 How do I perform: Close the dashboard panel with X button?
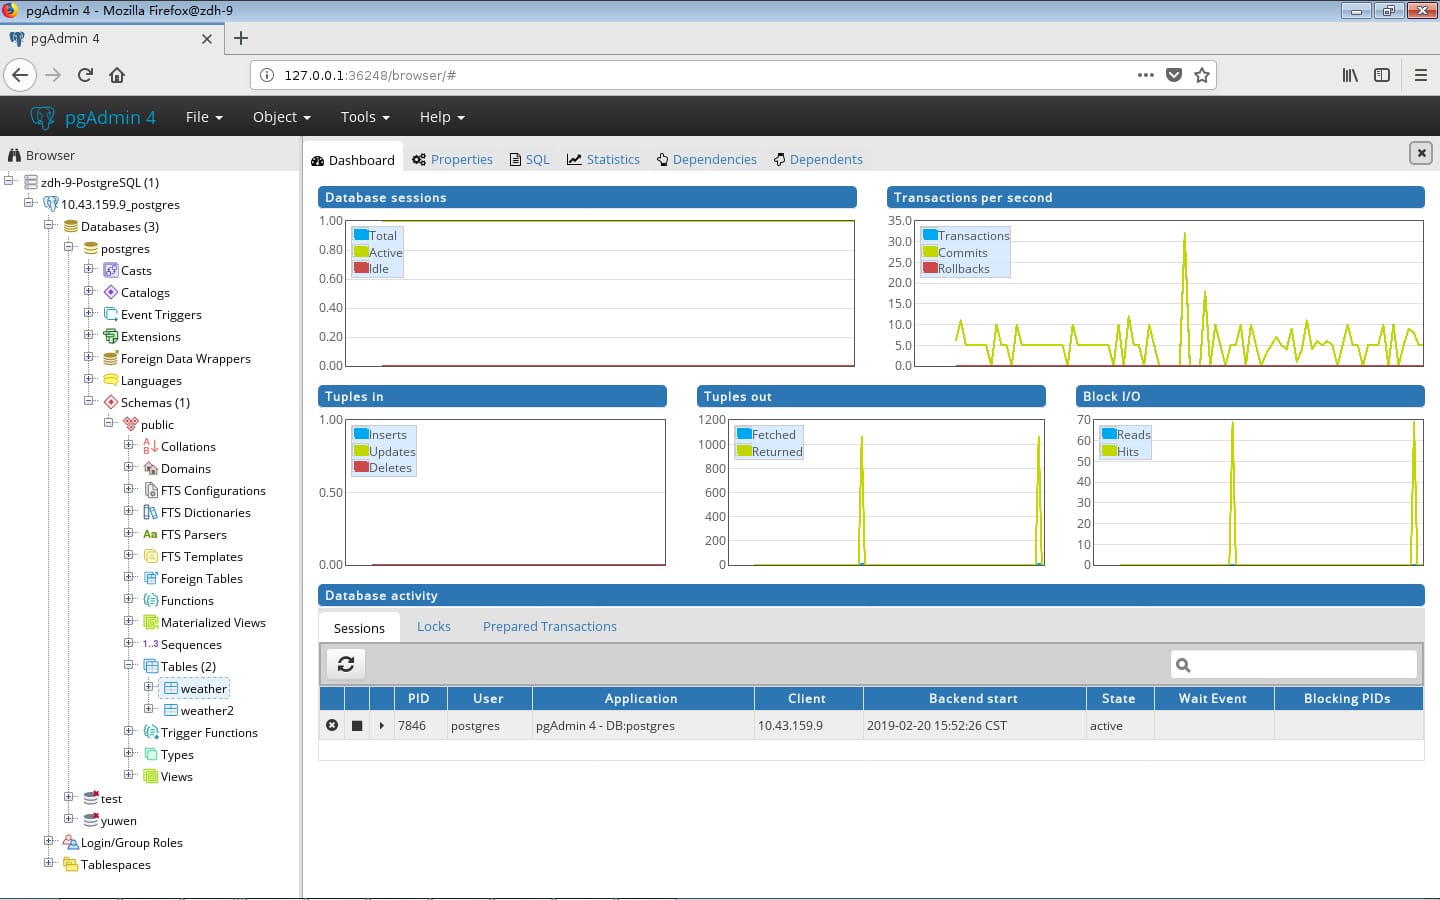[1420, 153]
